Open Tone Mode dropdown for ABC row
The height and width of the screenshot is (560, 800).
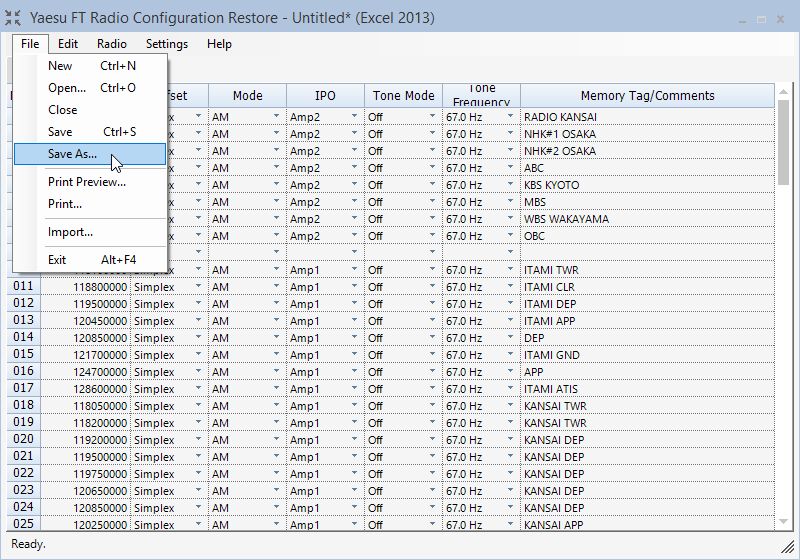(x=433, y=167)
